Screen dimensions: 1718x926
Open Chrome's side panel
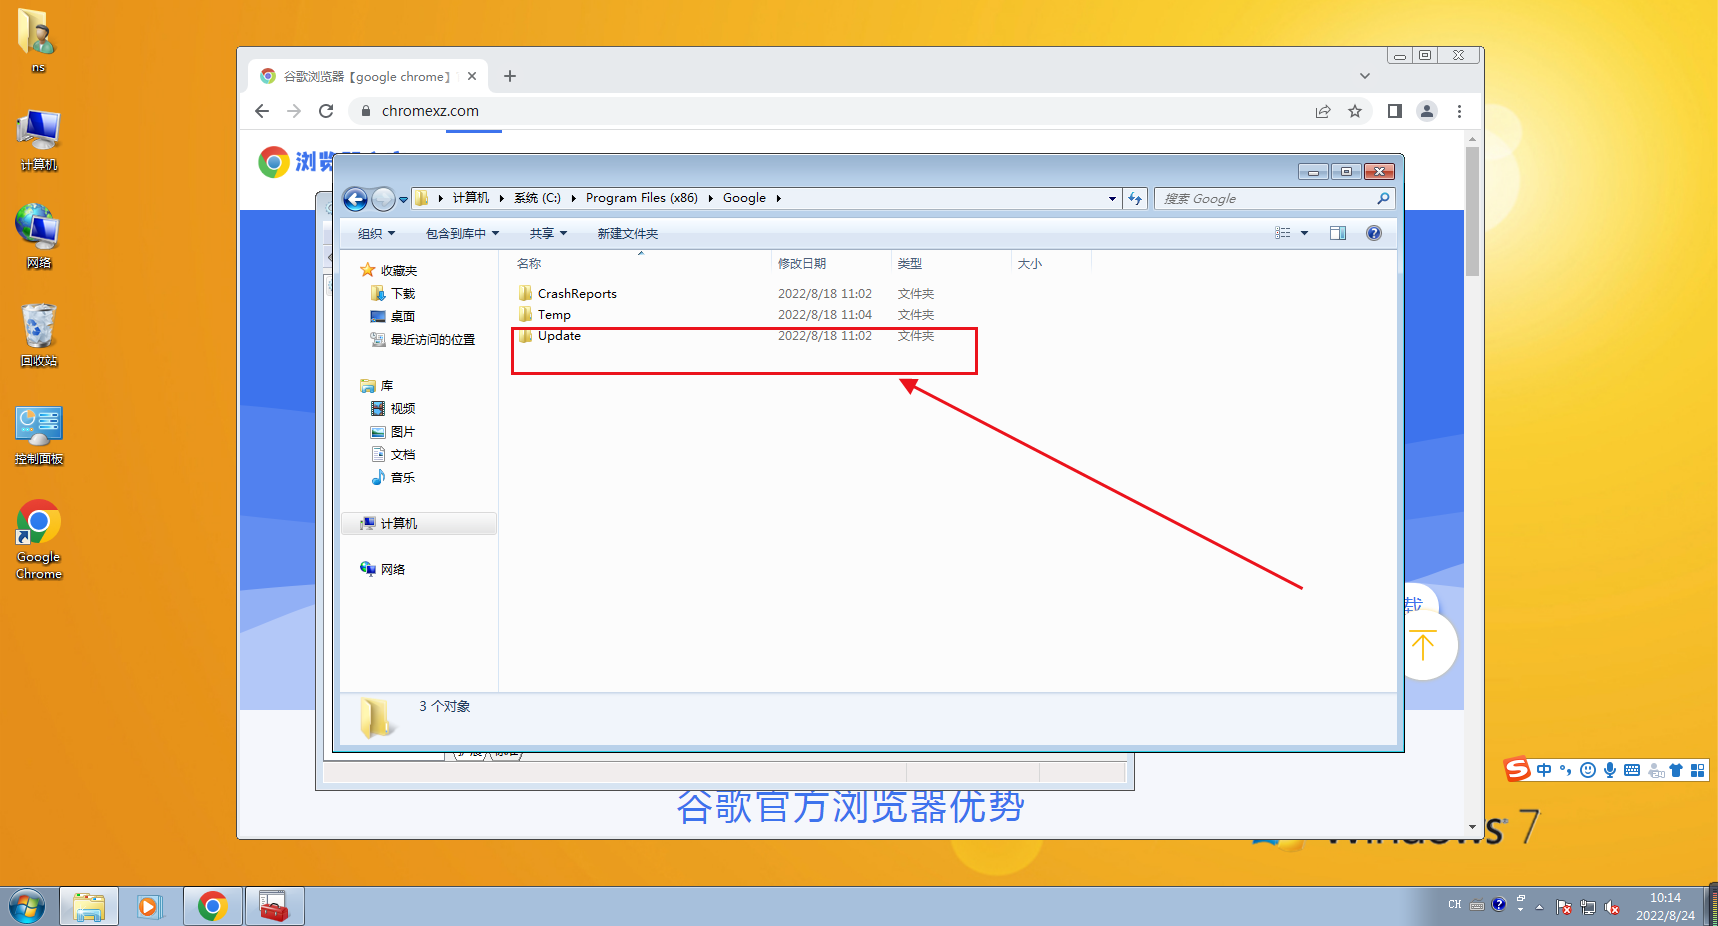pos(1395,111)
